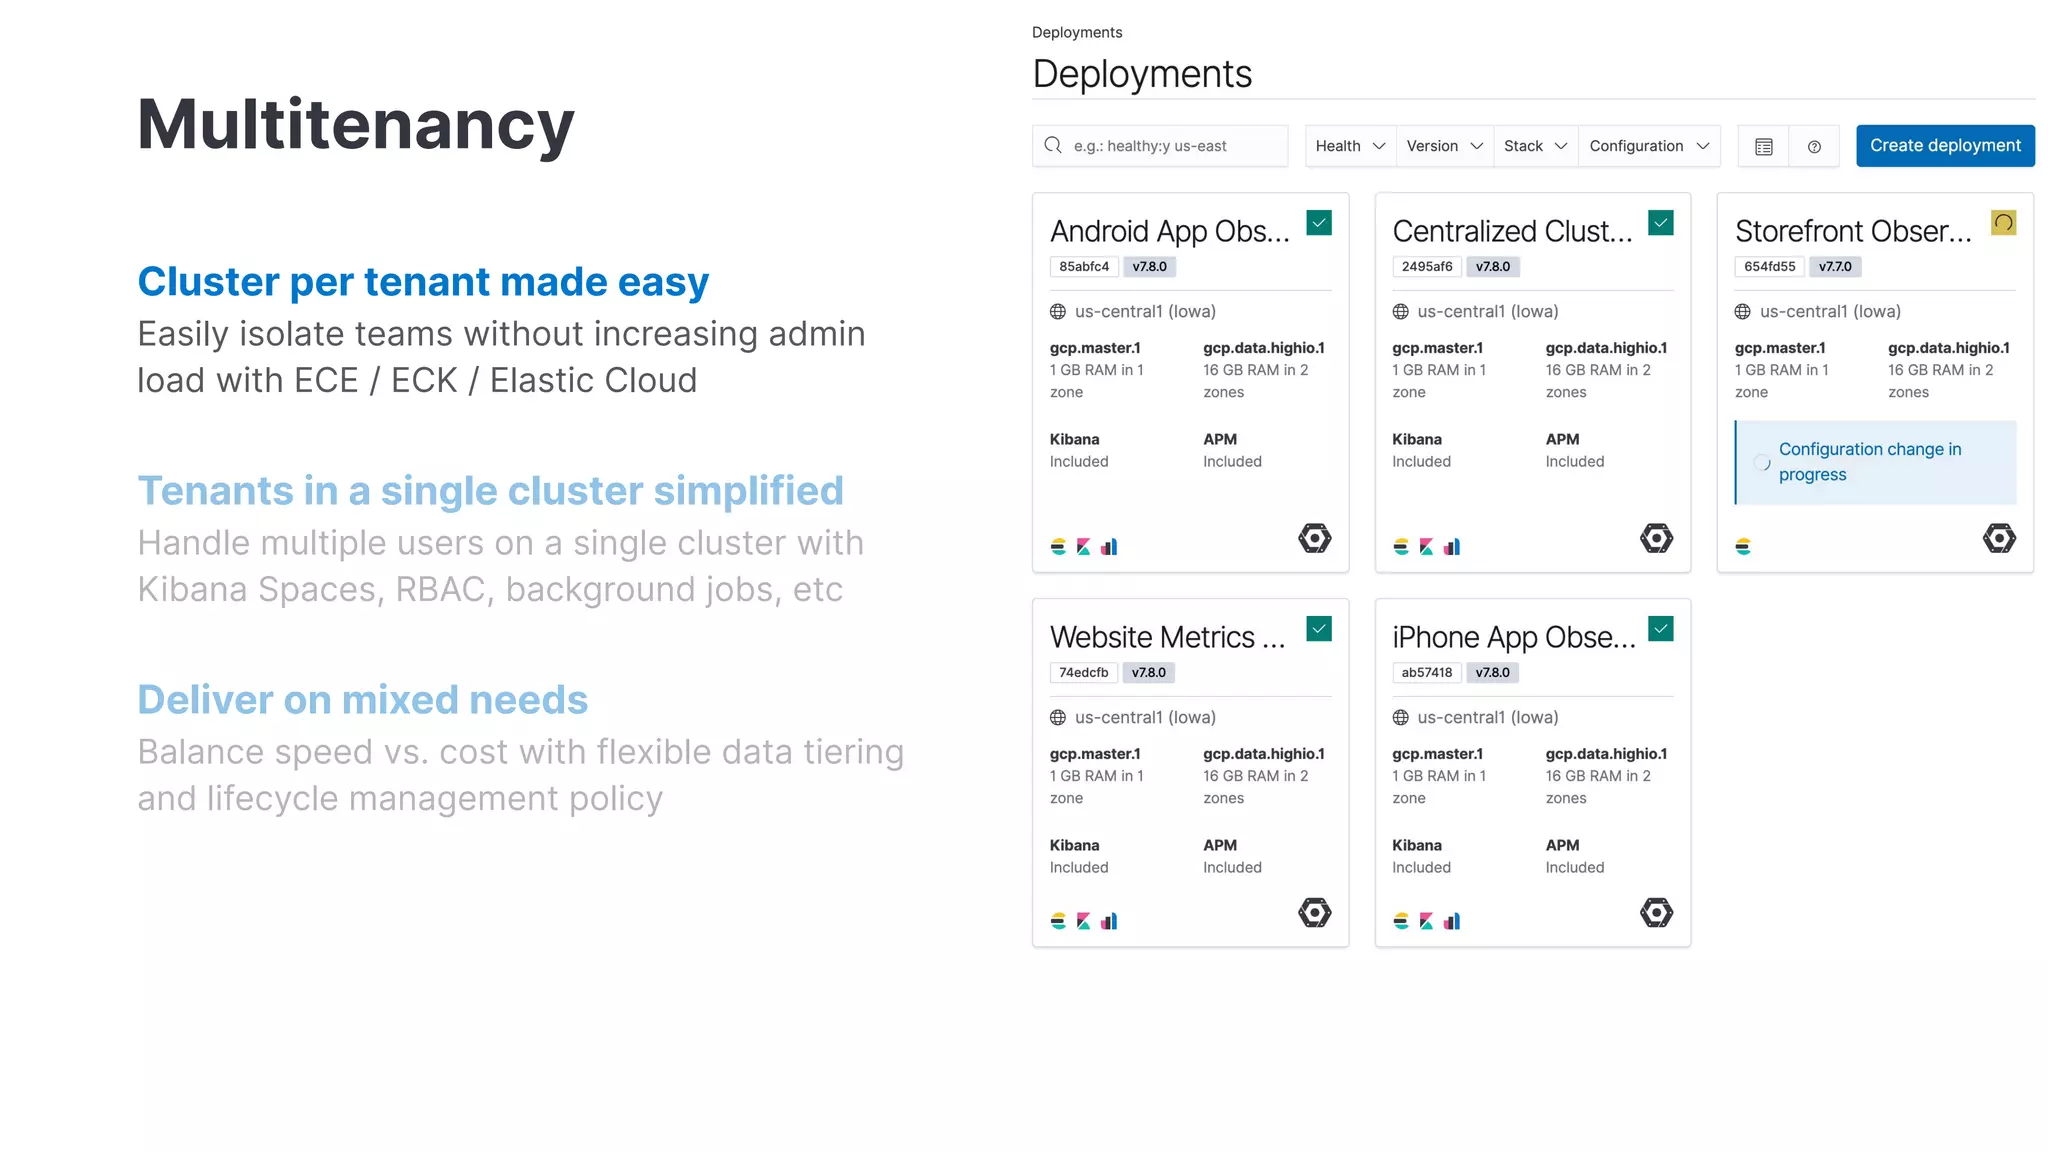This screenshot has height=1152, width=2048.
Task: Click the search magnifier icon
Action: (x=1053, y=146)
